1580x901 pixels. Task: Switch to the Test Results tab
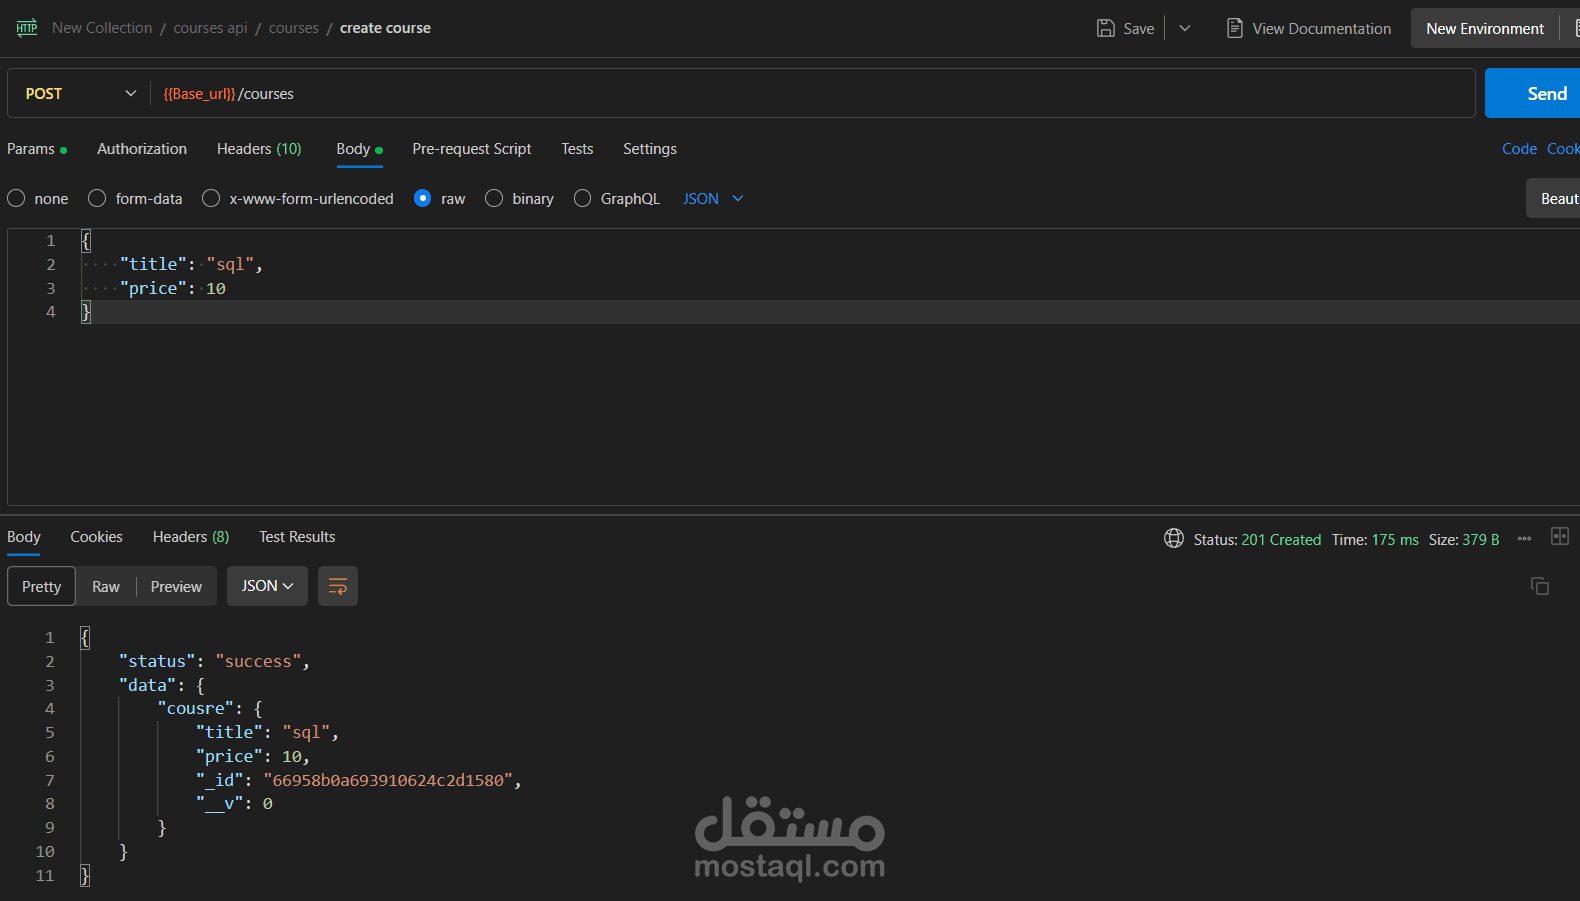[x=297, y=537]
